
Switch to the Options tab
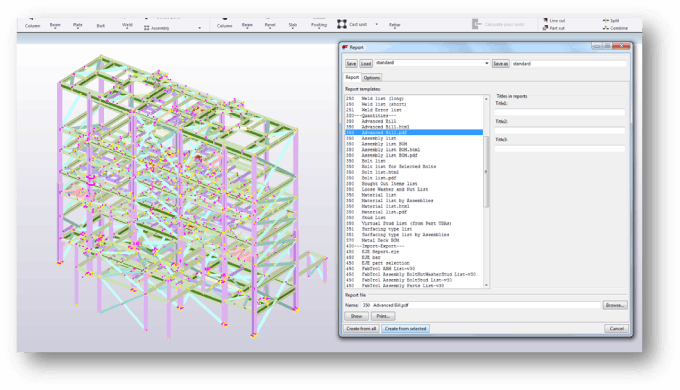pyautogui.click(x=372, y=78)
